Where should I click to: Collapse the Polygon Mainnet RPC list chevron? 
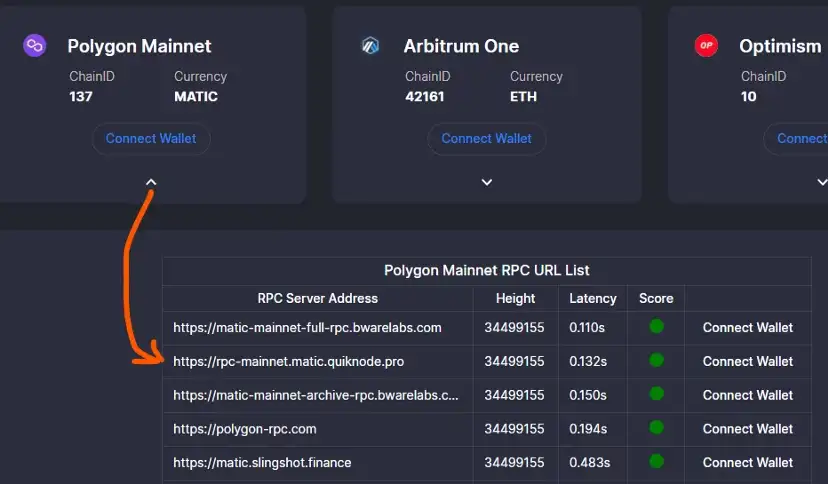(x=151, y=182)
